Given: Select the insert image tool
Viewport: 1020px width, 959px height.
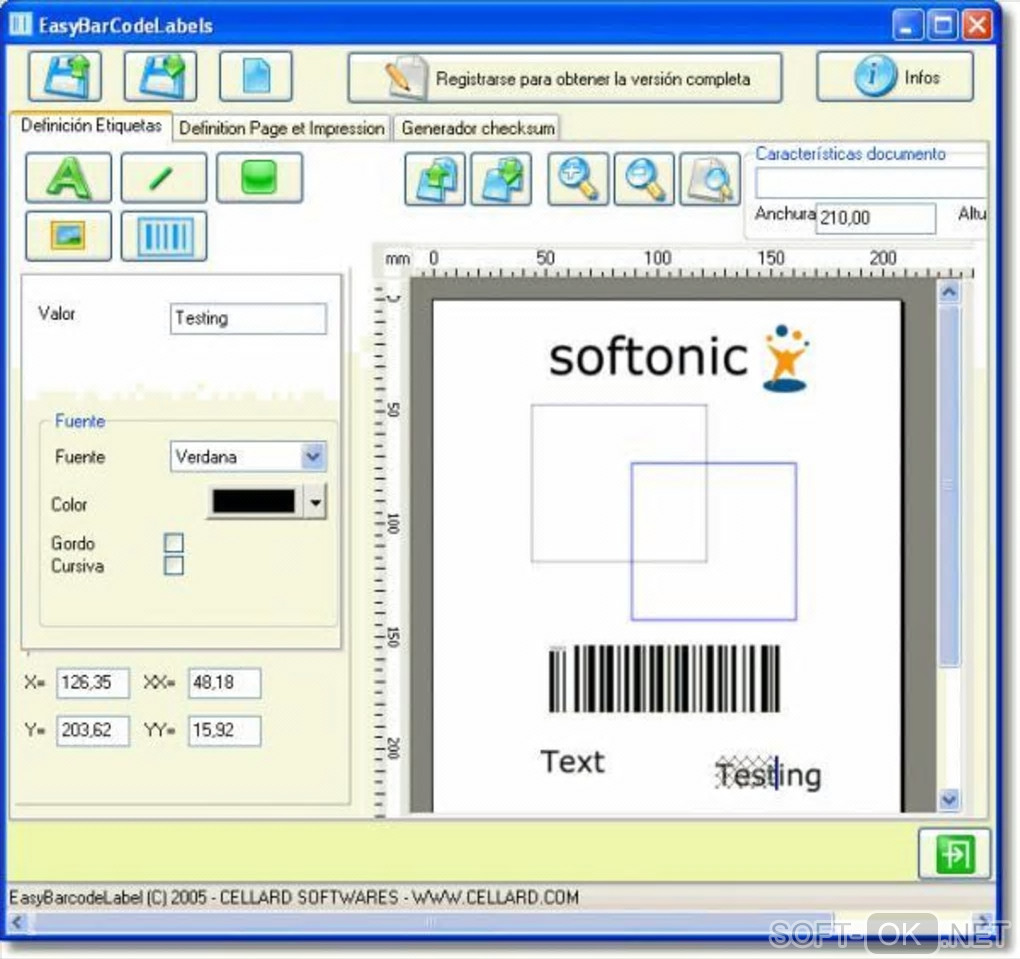Looking at the screenshot, I should pyautogui.click(x=68, y=236).
